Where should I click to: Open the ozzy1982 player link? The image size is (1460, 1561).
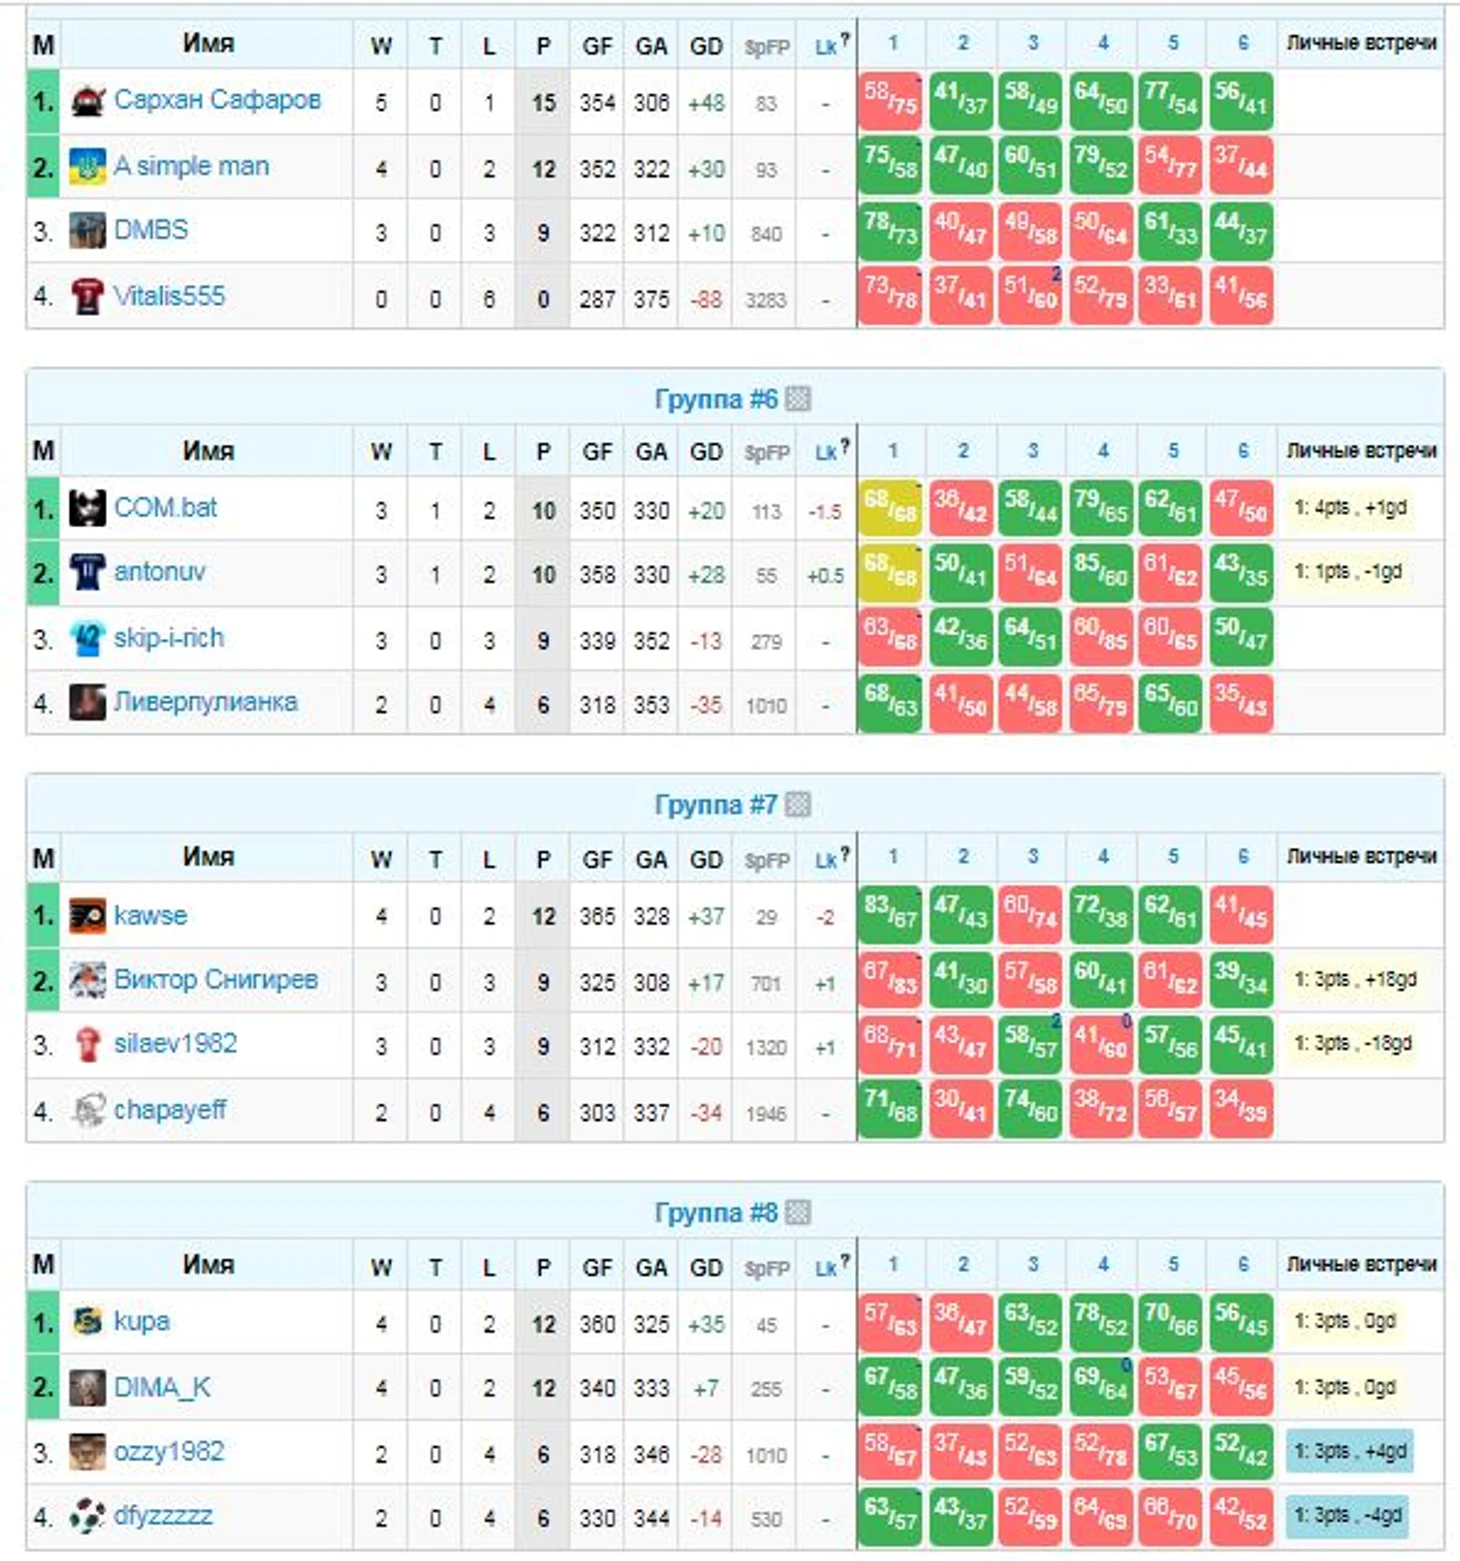coord(168,1452)
